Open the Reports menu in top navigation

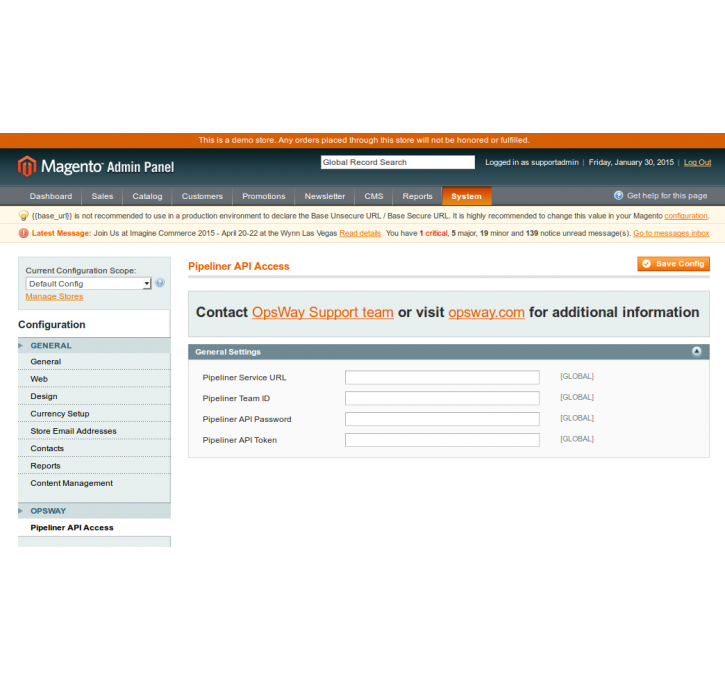pos(417,196)
